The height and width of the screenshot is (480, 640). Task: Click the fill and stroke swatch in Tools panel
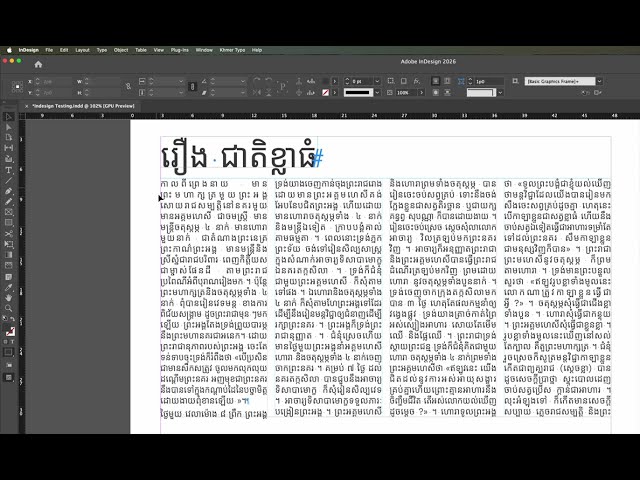point(9,331)
